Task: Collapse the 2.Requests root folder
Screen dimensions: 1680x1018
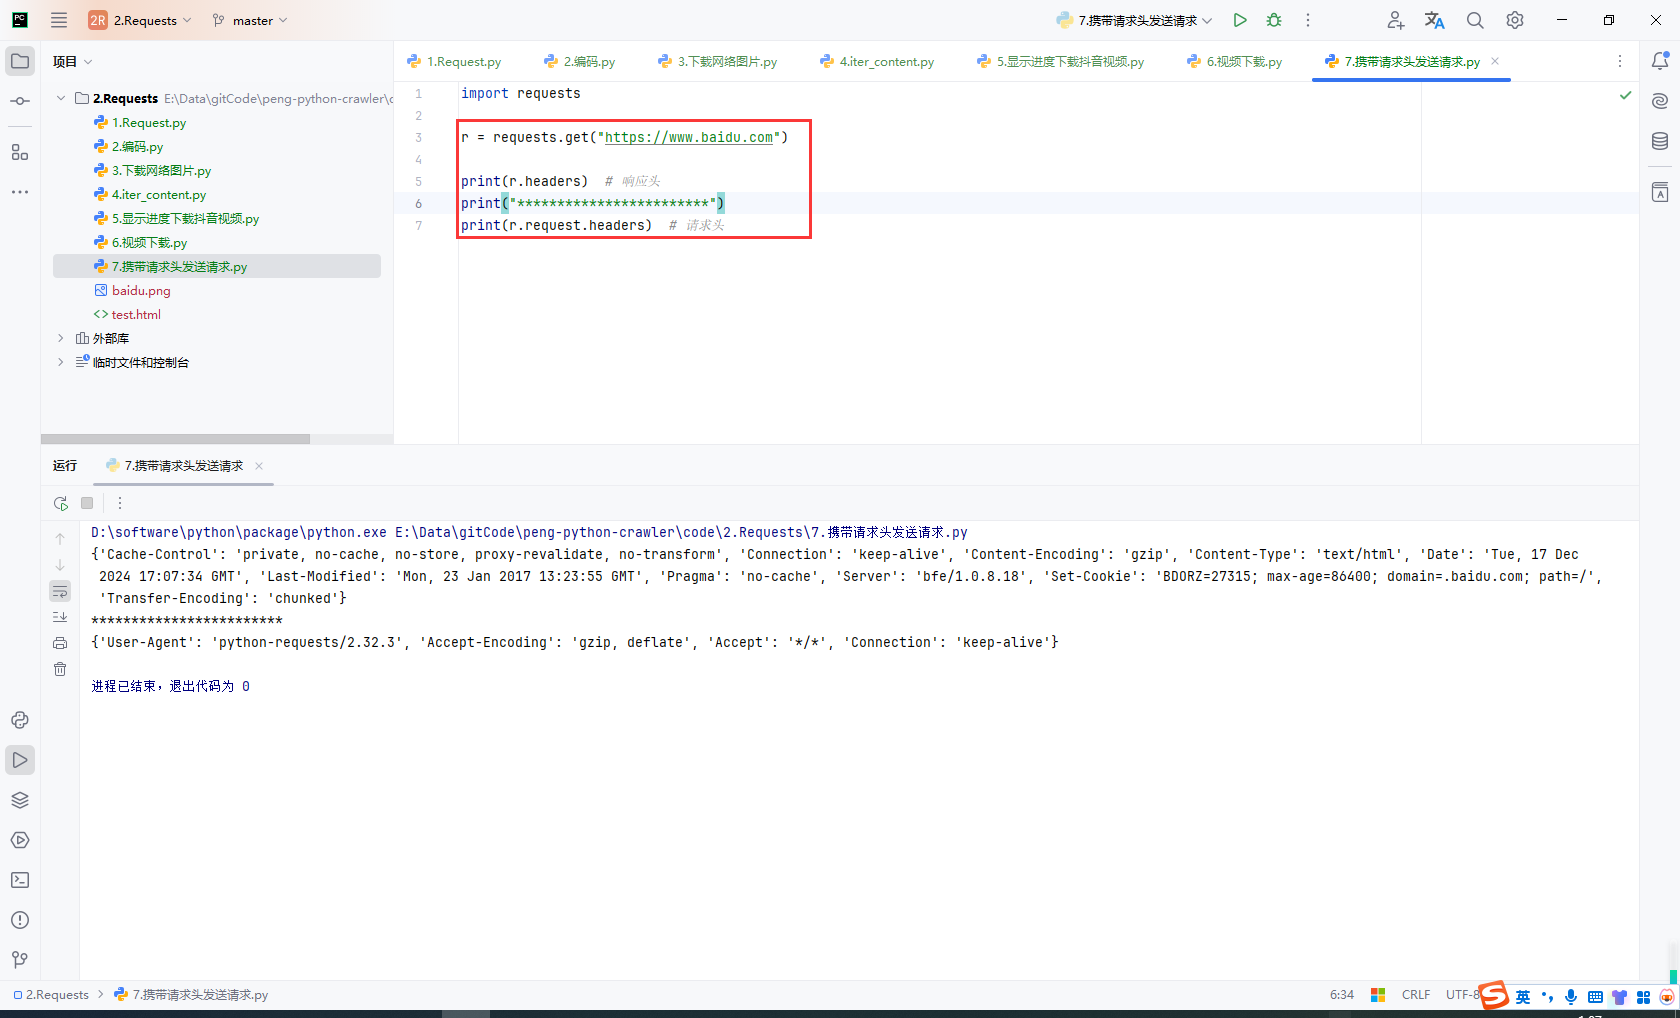Action: pos(61,98)
